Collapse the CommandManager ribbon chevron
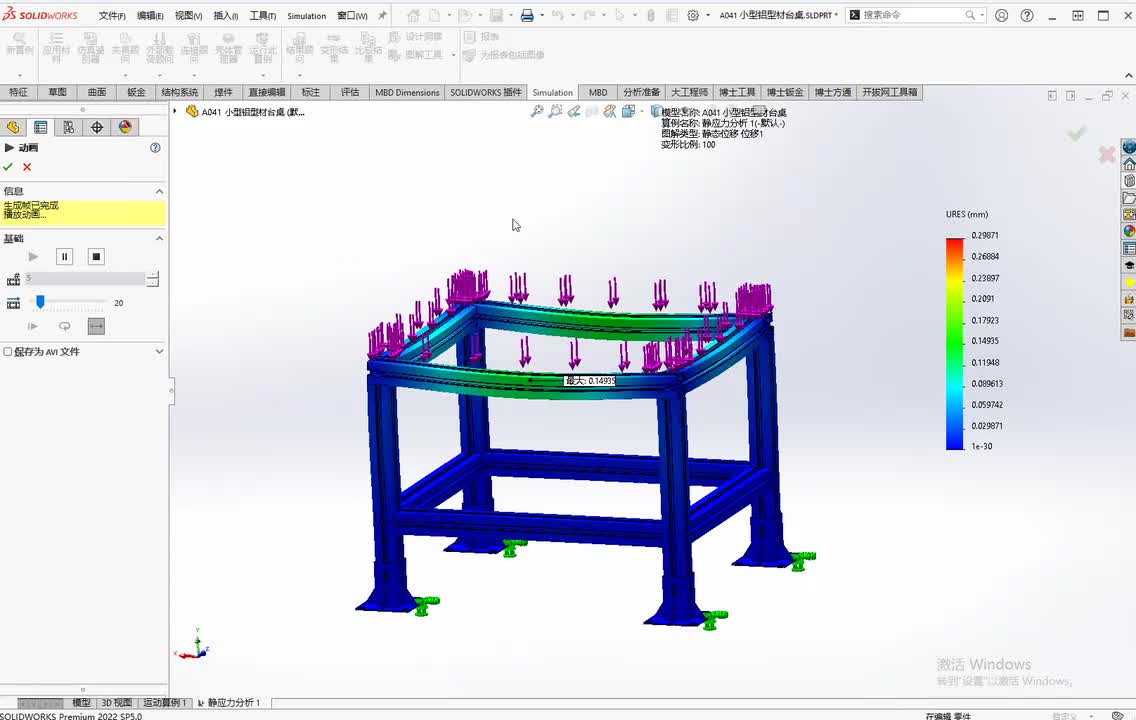Viewport: 1136px width, 720px height. click(1128, 75)
